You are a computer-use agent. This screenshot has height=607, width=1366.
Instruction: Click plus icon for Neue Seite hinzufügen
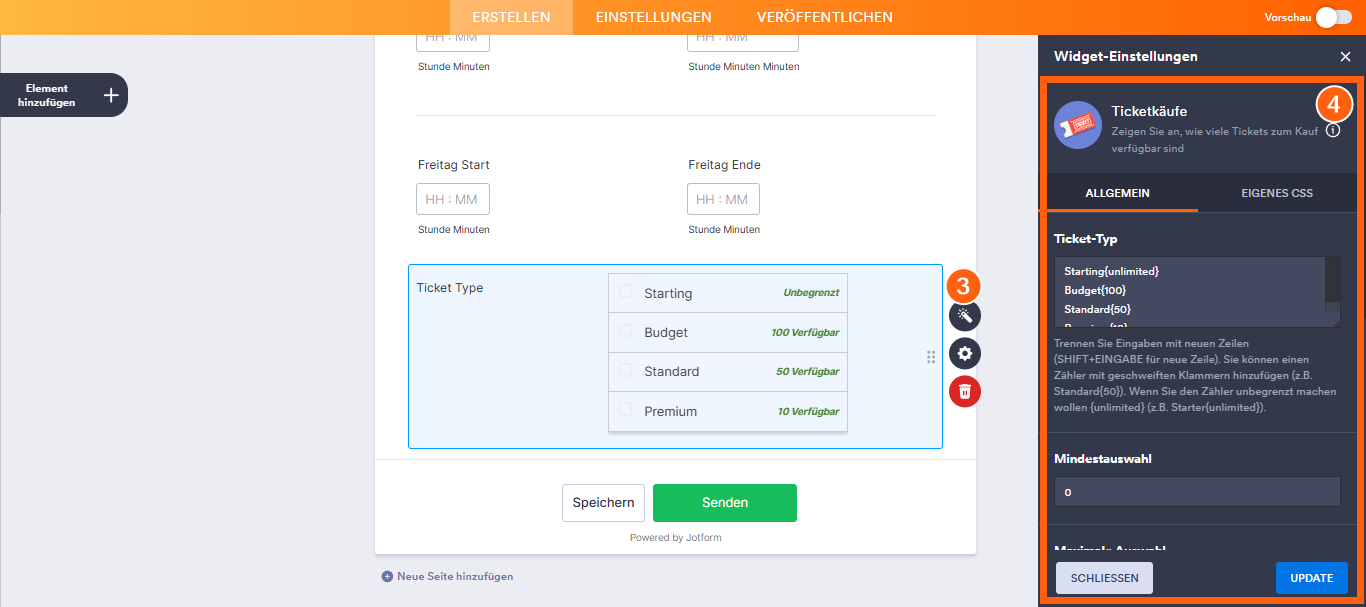tap(387, 576)
